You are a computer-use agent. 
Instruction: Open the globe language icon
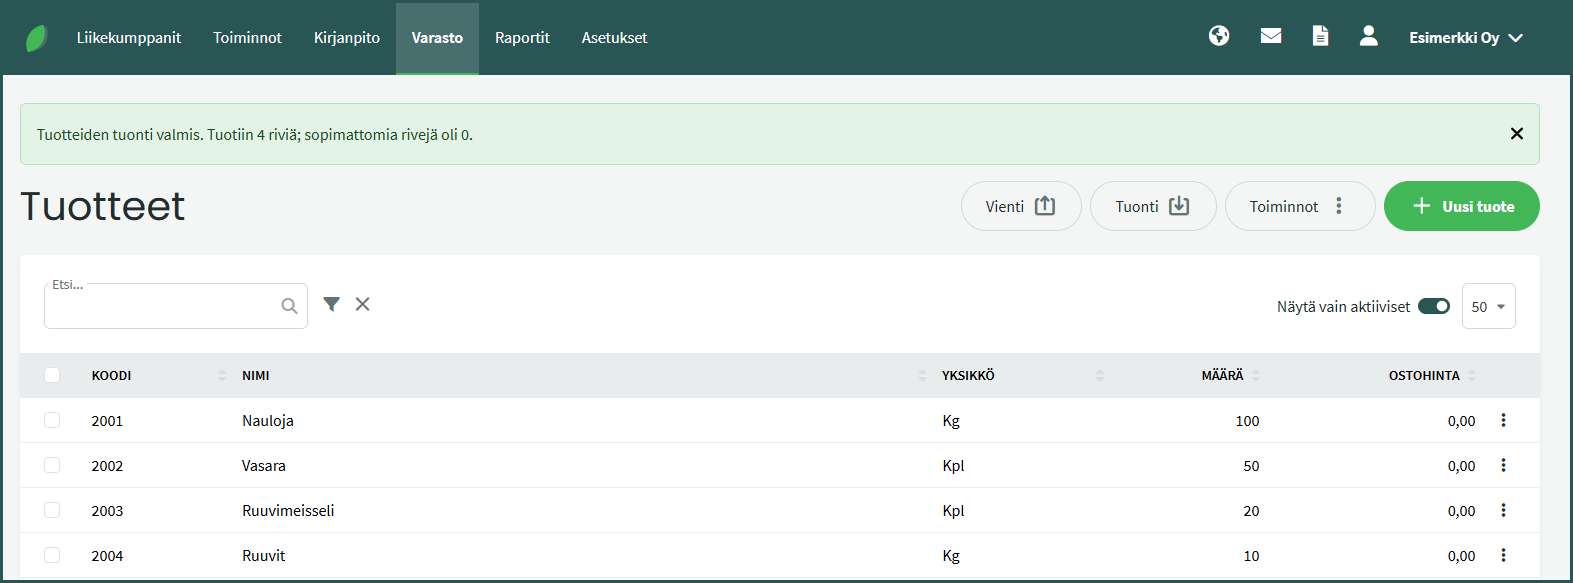click(1218, 36)
